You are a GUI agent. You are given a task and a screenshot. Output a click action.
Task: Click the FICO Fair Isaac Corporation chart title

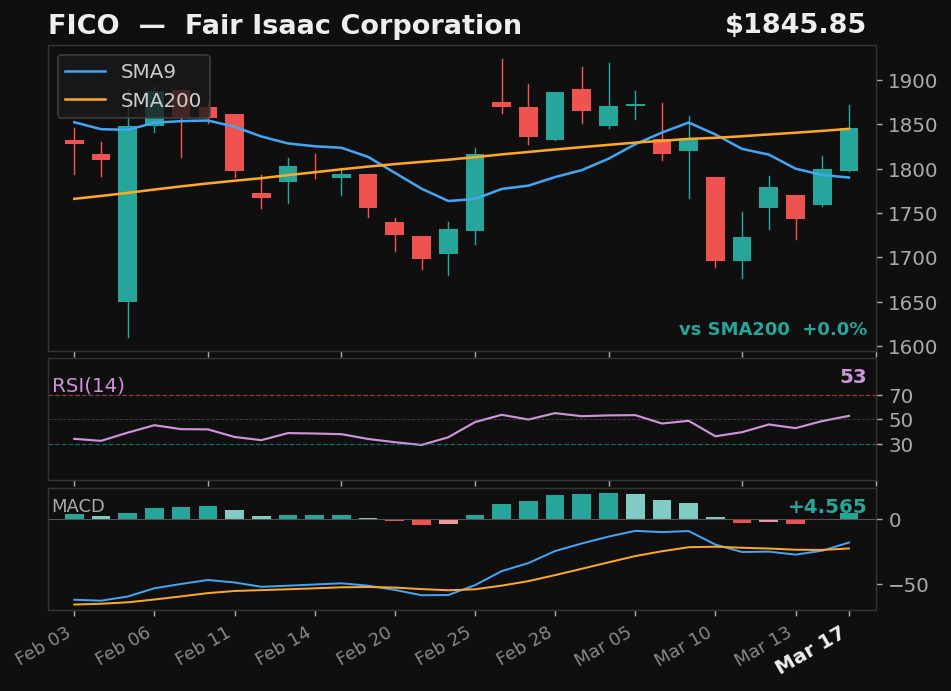(284, 25)
